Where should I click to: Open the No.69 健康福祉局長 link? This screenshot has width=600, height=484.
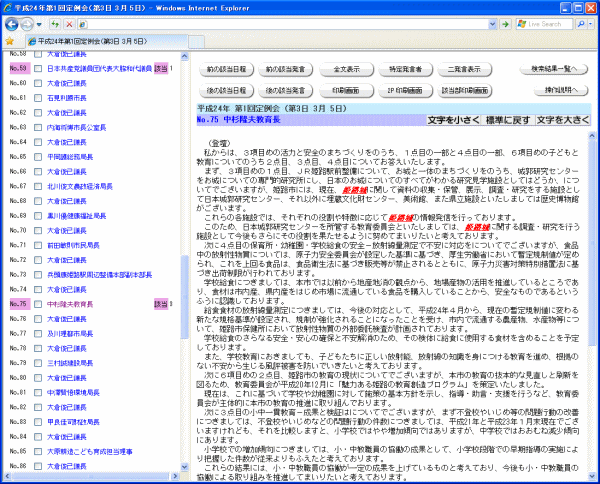(77, 216)
